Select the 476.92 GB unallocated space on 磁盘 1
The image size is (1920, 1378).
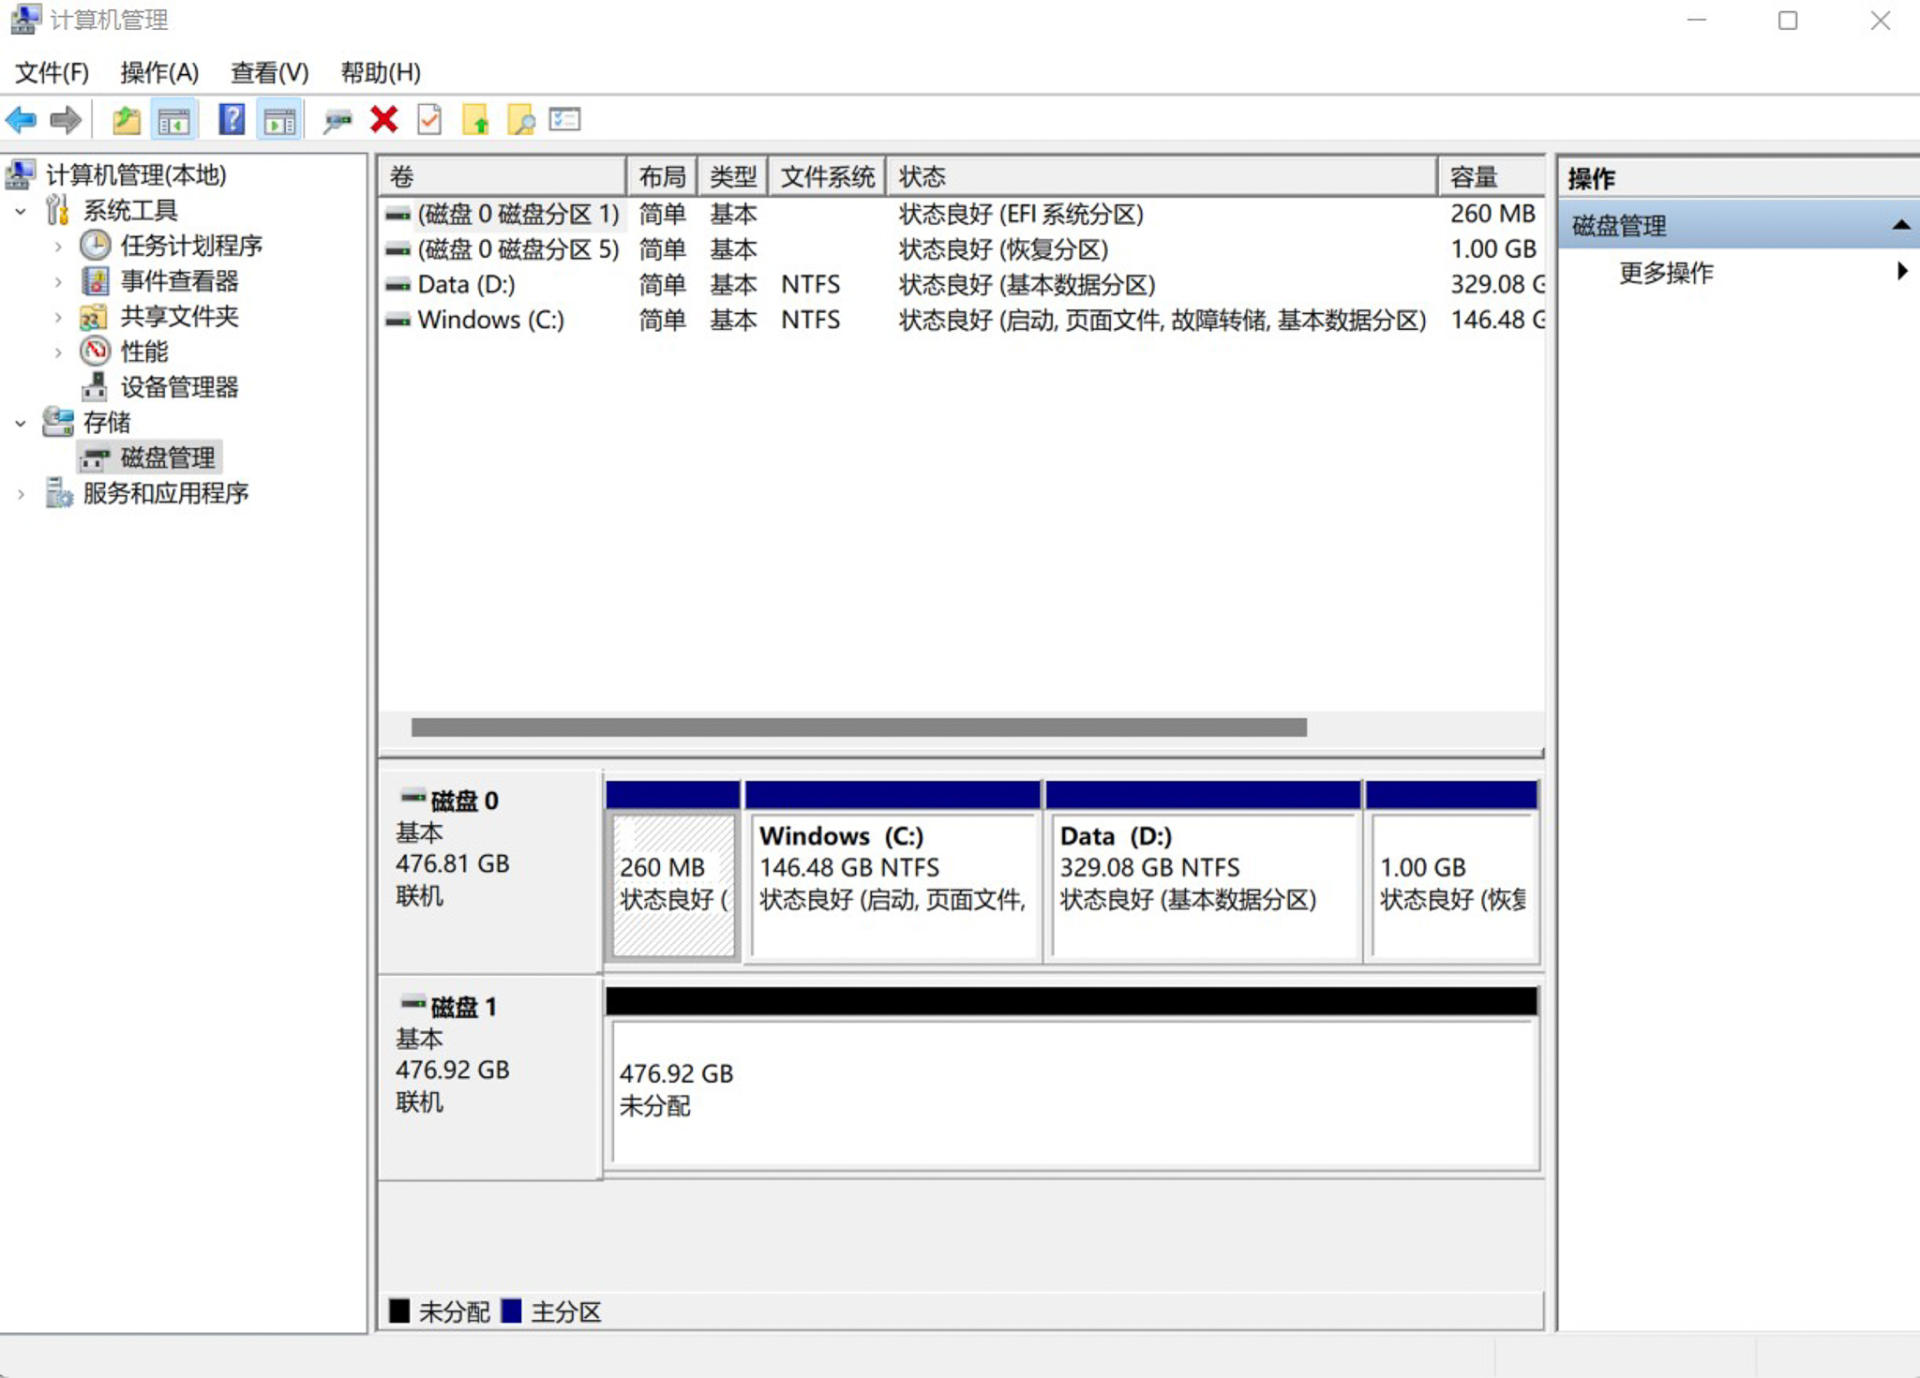coord(1074,1090)
